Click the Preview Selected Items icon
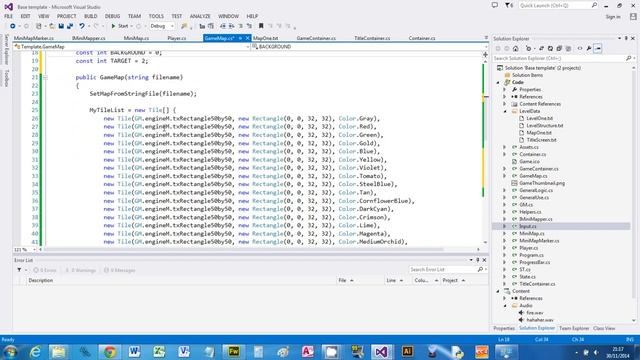The width and height of the screenshot is (640, 360). (598, 49)
